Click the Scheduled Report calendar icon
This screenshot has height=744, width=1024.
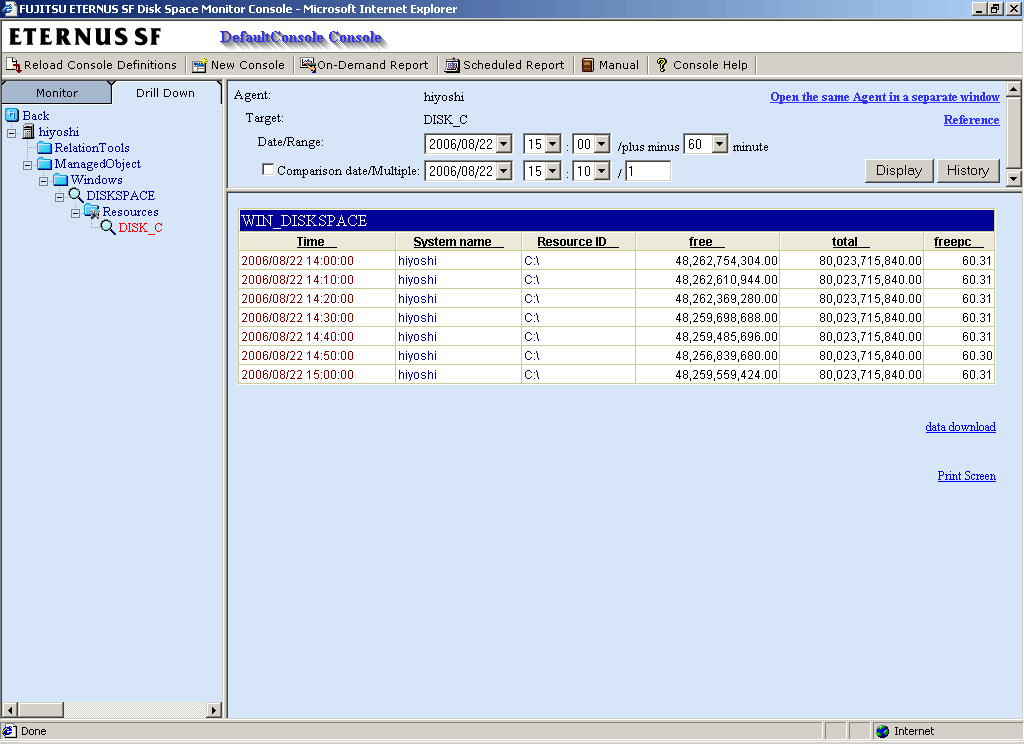click(452, 65)
